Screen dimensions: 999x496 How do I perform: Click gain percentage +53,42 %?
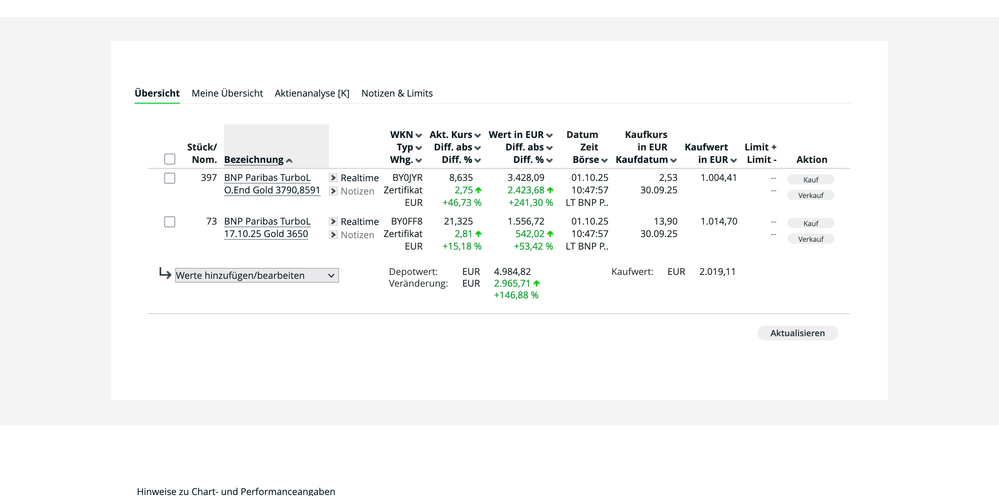click(532, 246)
